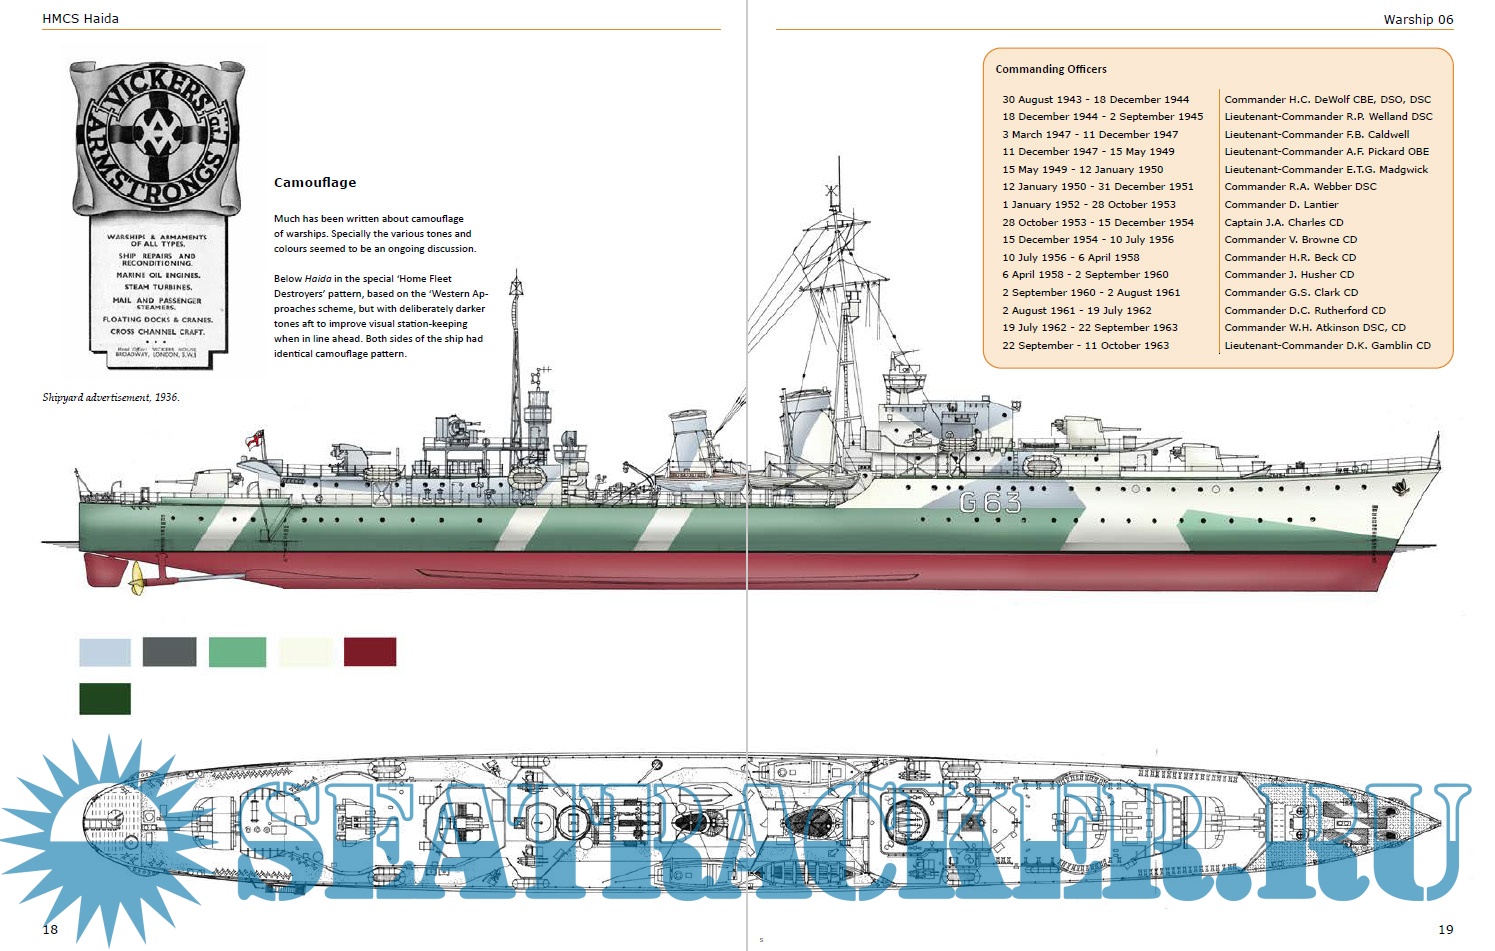Click the HMCS Haida page header
Screen dimensions: 1495x951
[80, 19]
